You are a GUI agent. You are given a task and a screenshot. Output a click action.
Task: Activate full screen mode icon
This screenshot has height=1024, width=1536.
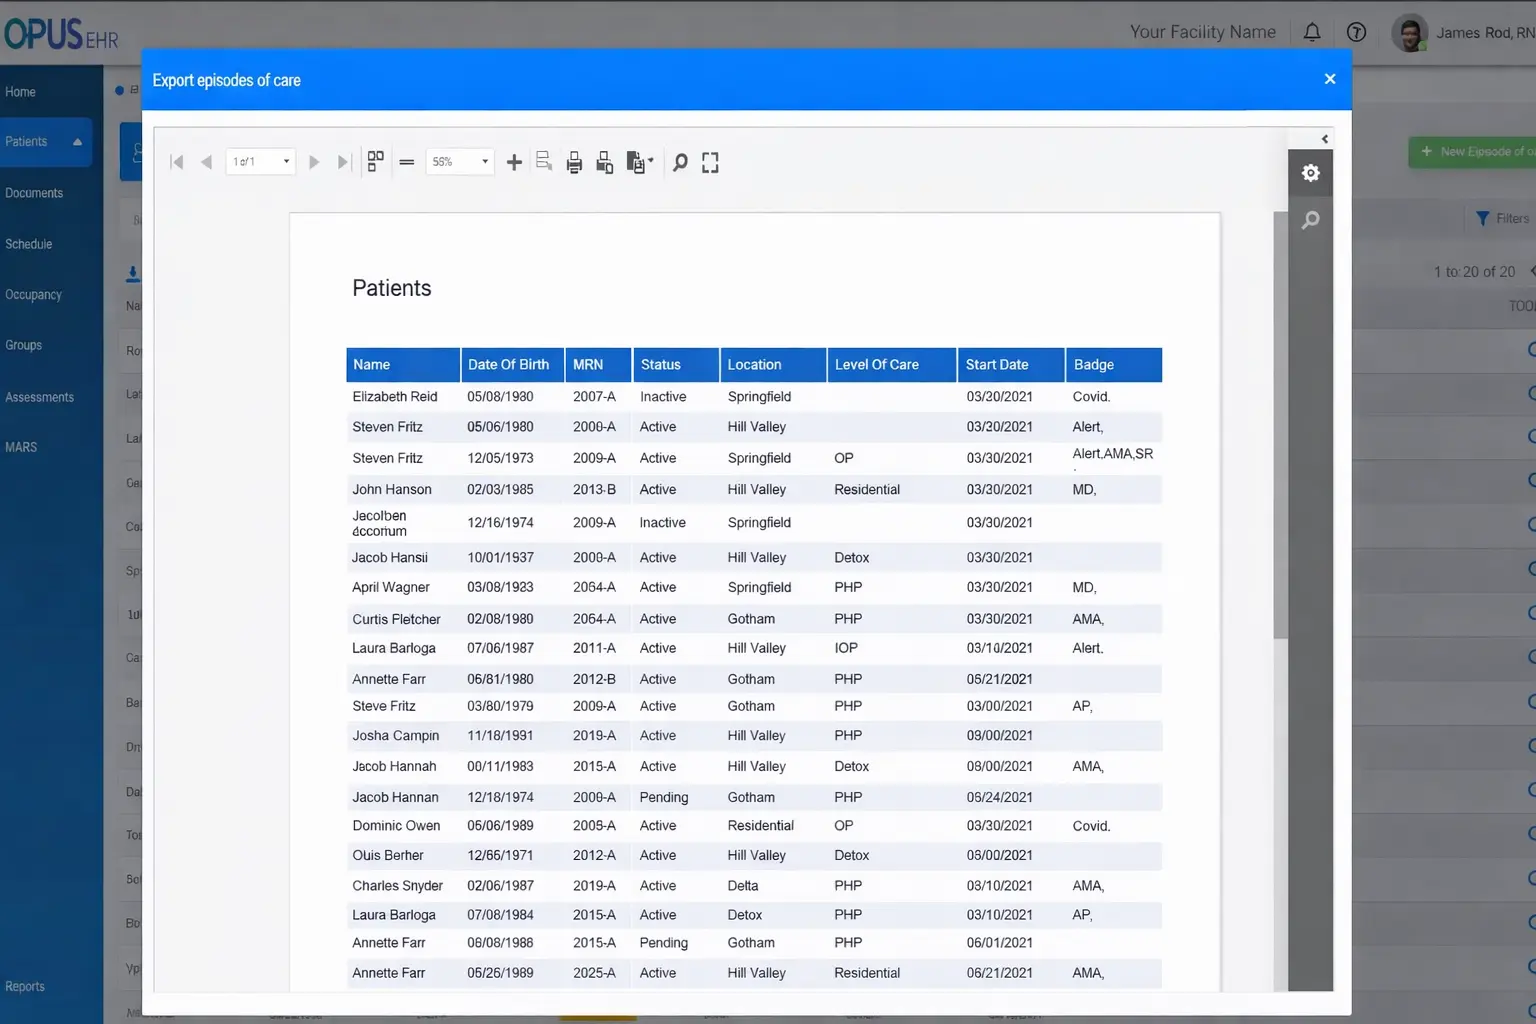(710, 161)
